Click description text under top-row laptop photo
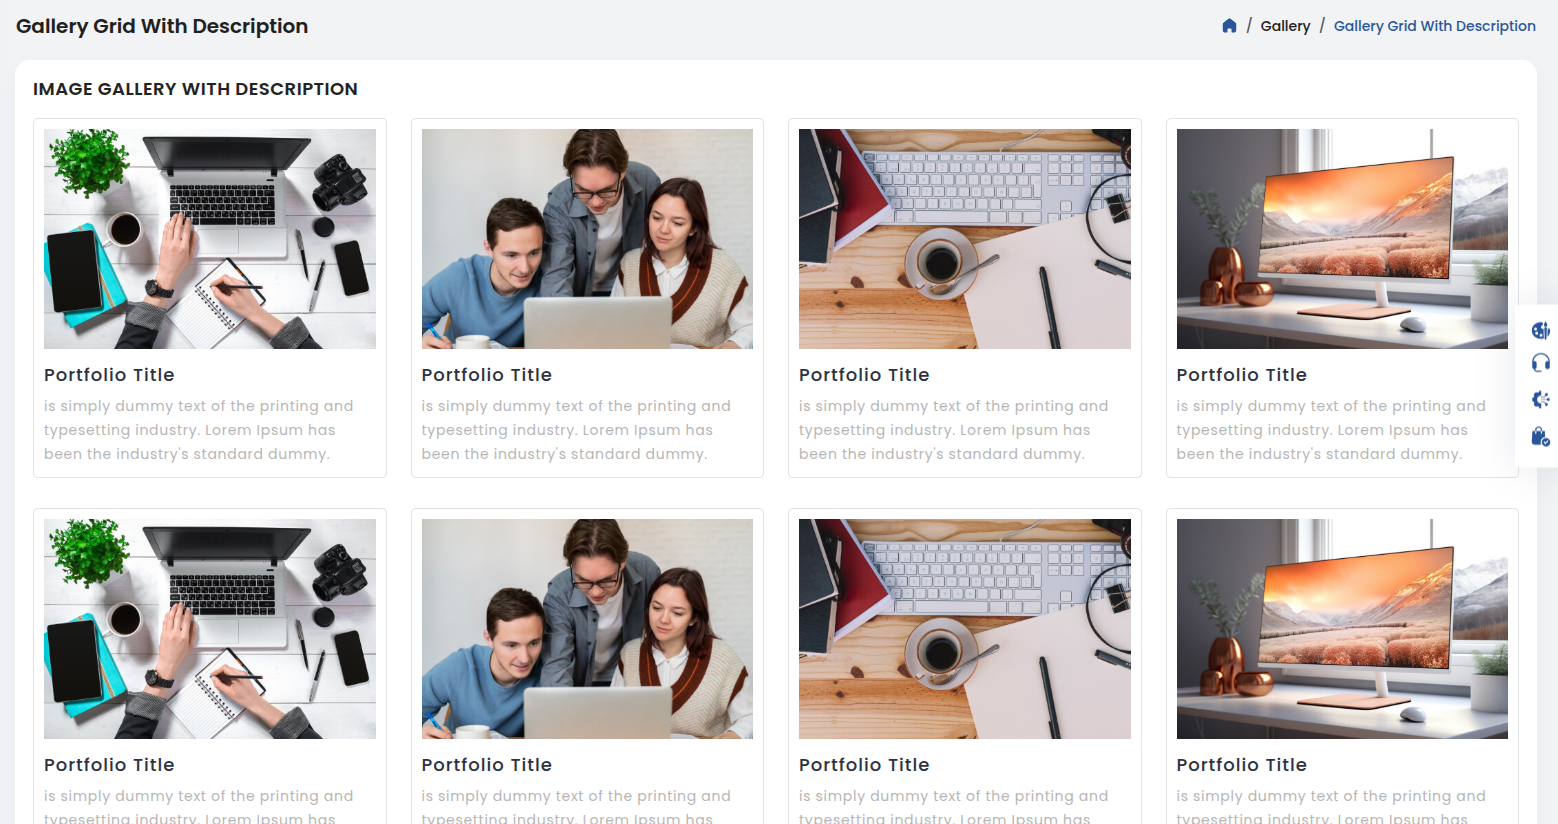The width and height of the screenshot is (1558, 824). [x=199, y=430]
